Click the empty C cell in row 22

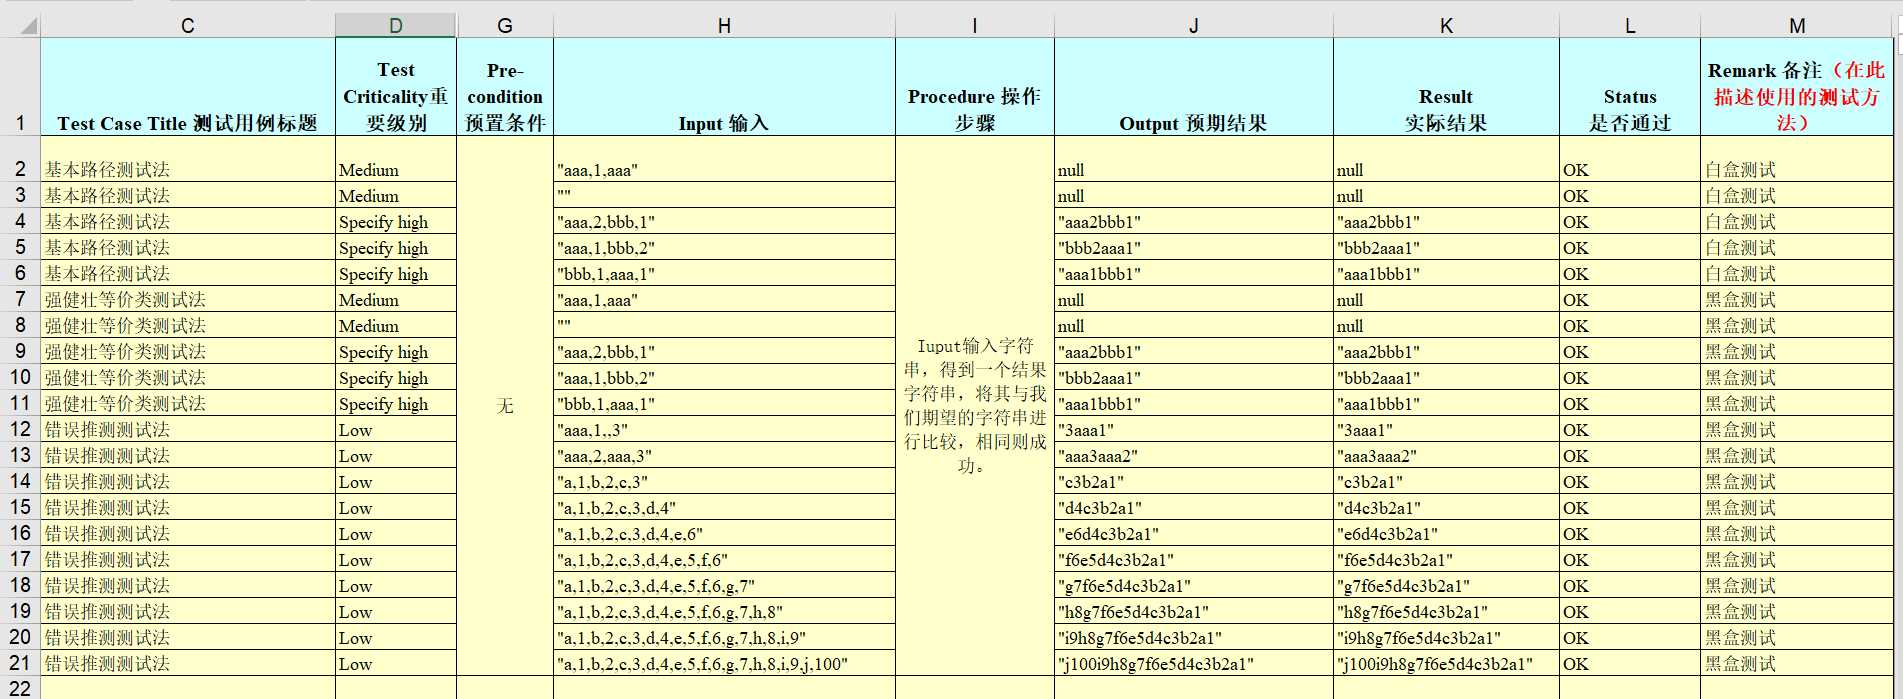coord(188,688)
